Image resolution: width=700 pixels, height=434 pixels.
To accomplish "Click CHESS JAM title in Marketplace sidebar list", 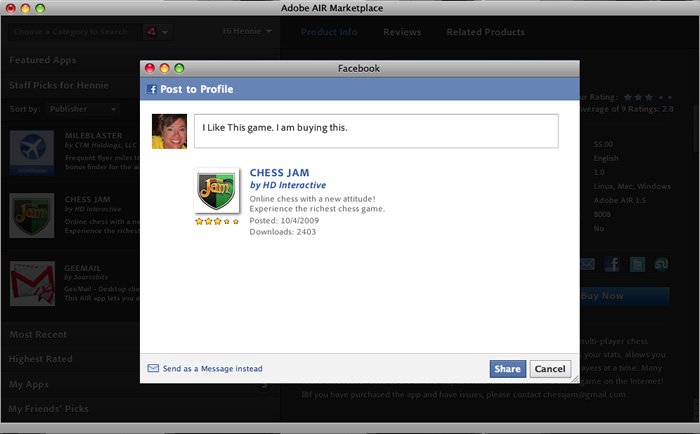I will pyautogui.click(x=88, y=199).
